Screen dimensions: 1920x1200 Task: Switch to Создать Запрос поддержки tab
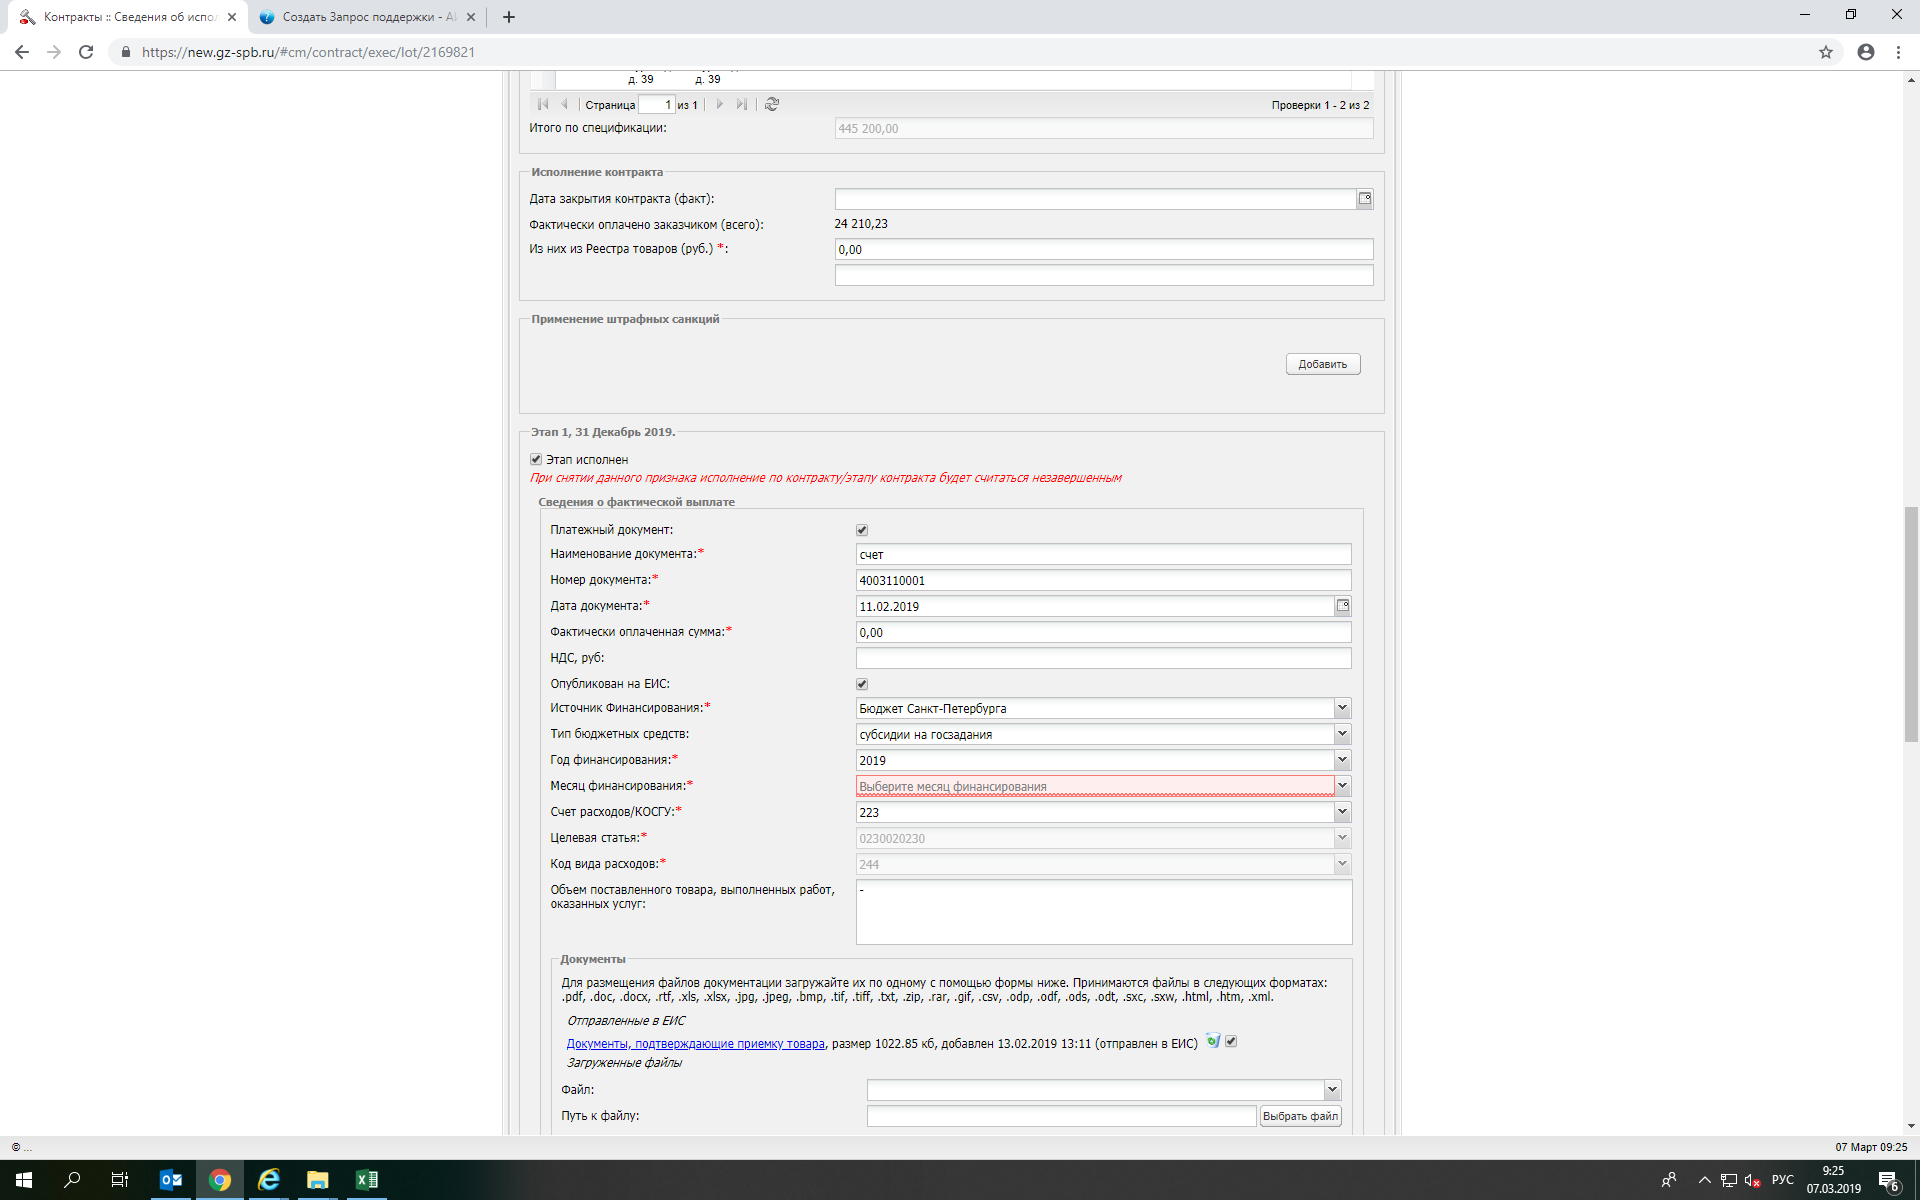(x=365, y=17)
